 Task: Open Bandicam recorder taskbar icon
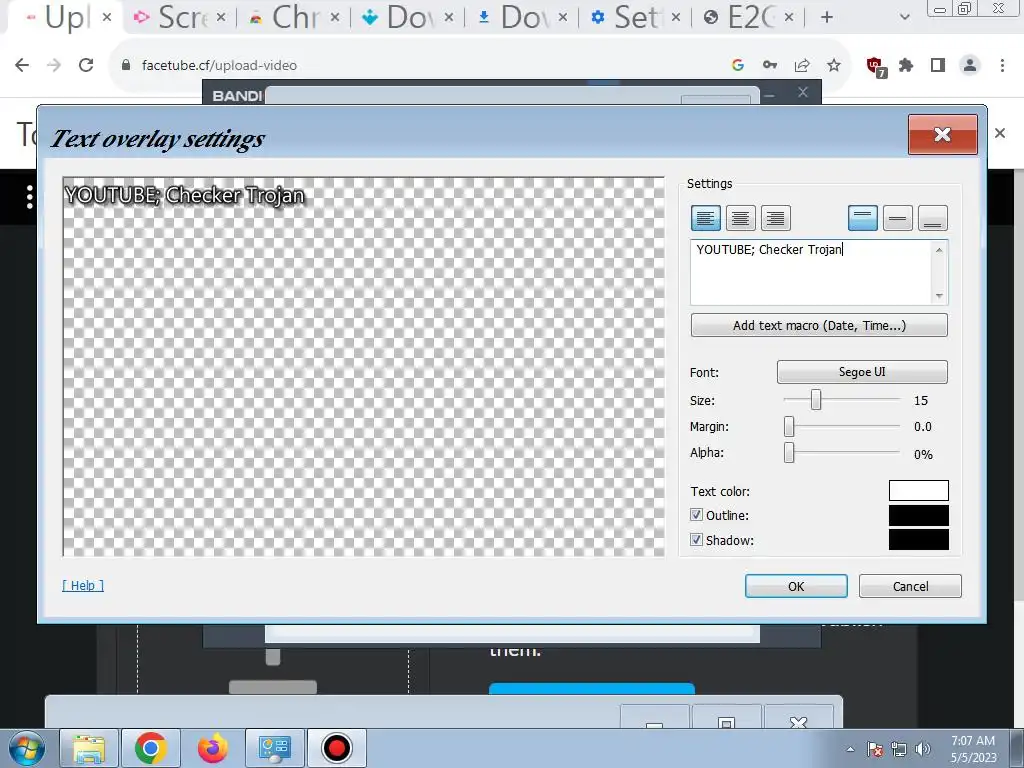coord(337,748)
